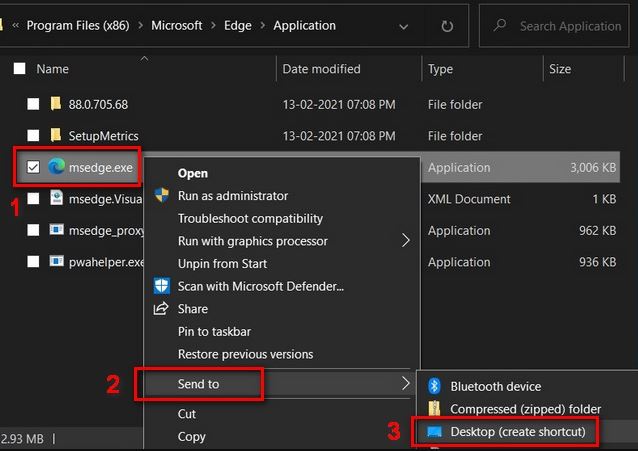Select Restore previous versions
Image resolution: width=638 pixels, height=451 pixels.
pos(245,354)
